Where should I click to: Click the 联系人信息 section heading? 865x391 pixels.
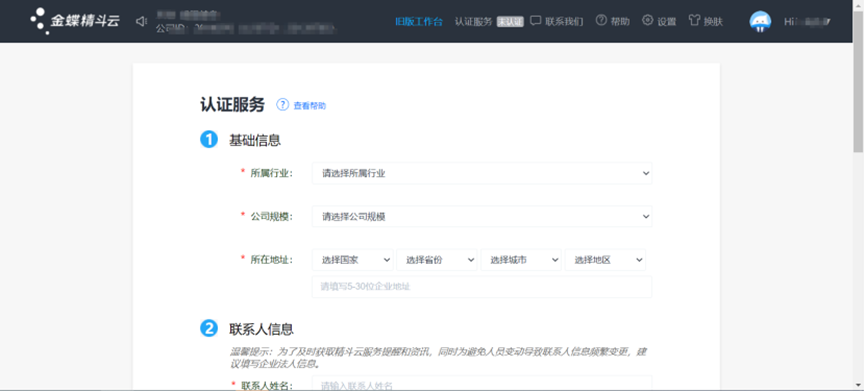(261, 329)
